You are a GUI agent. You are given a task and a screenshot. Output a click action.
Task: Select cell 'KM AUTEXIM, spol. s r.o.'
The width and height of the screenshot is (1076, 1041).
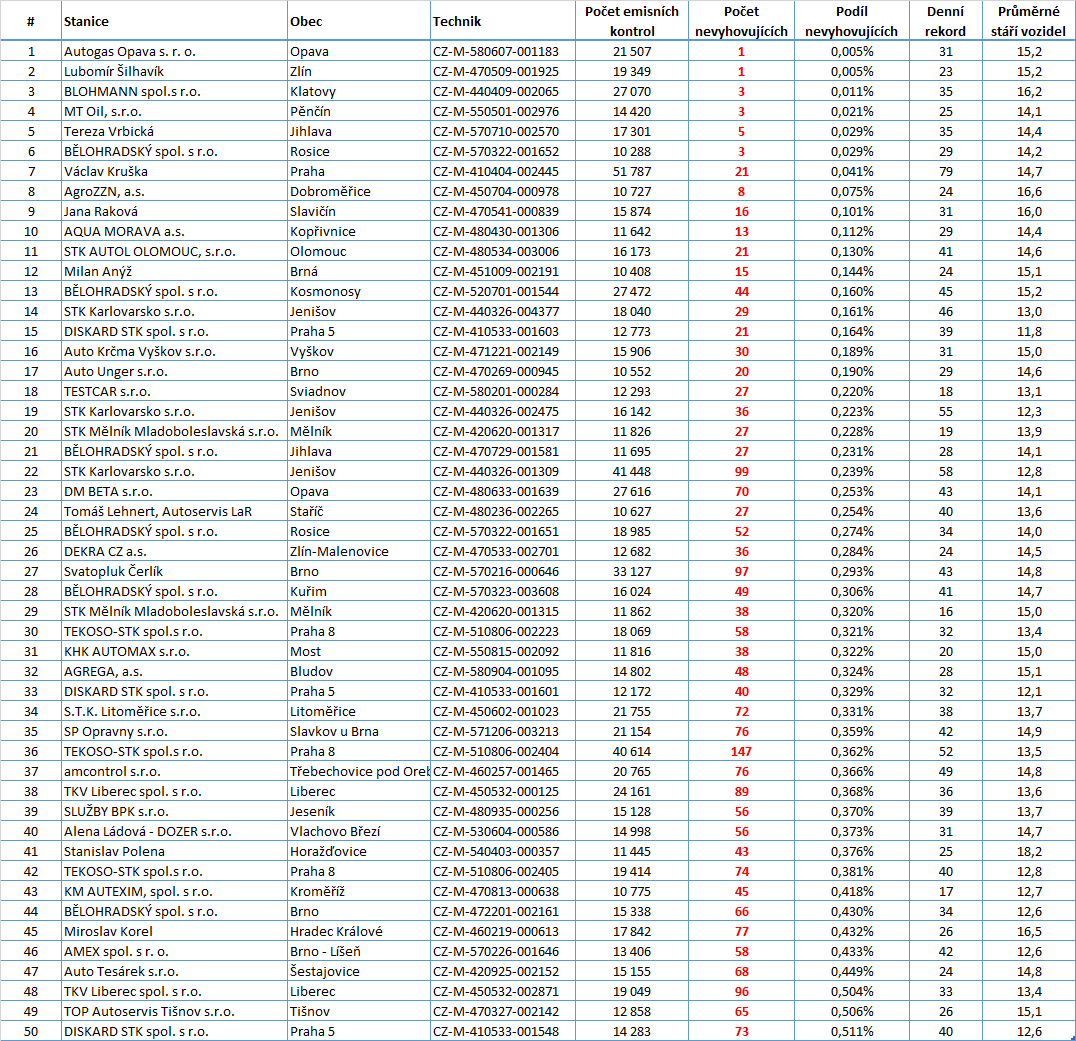pyautogui.click(x=174, y=891)
